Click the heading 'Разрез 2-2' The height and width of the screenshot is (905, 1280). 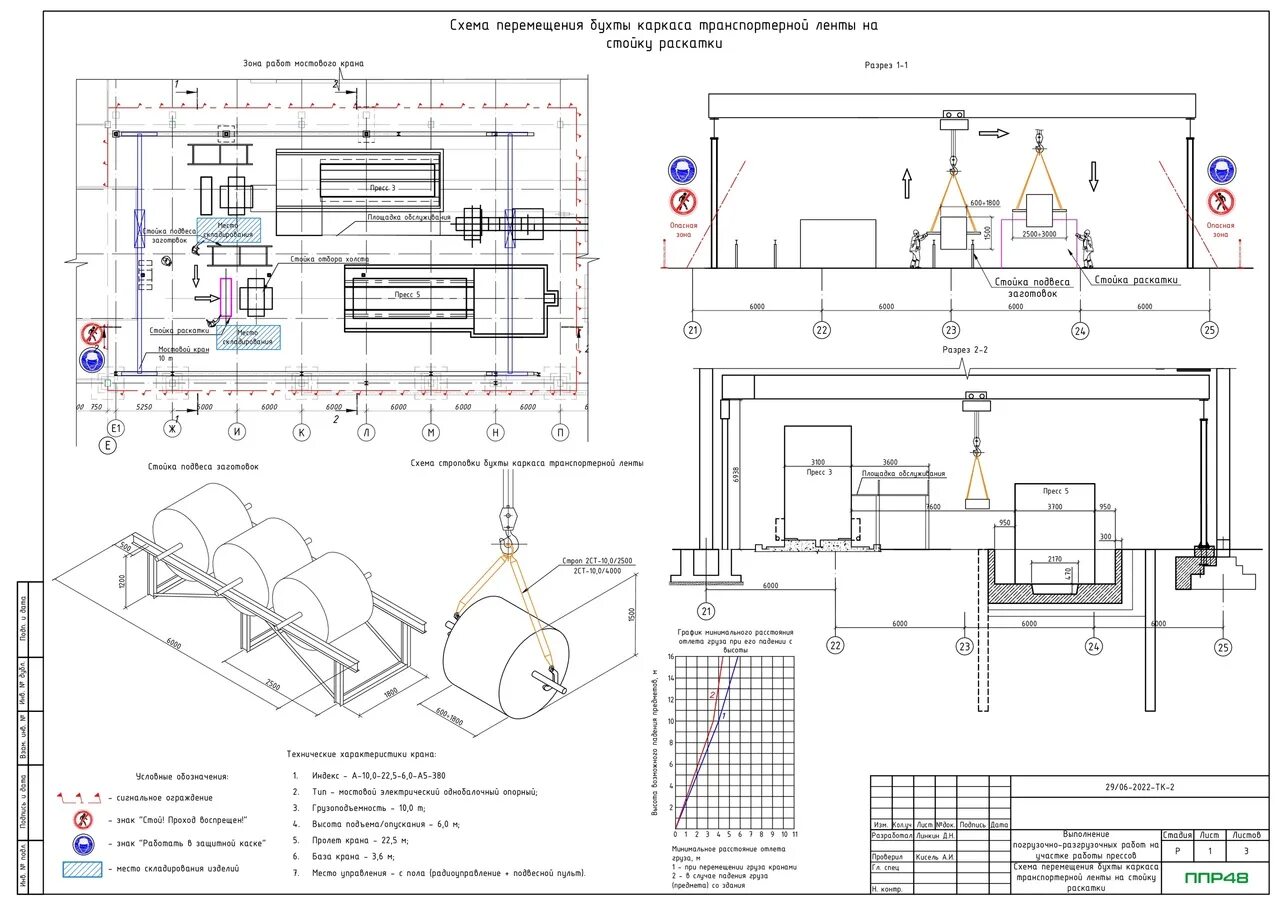[965, 350]
